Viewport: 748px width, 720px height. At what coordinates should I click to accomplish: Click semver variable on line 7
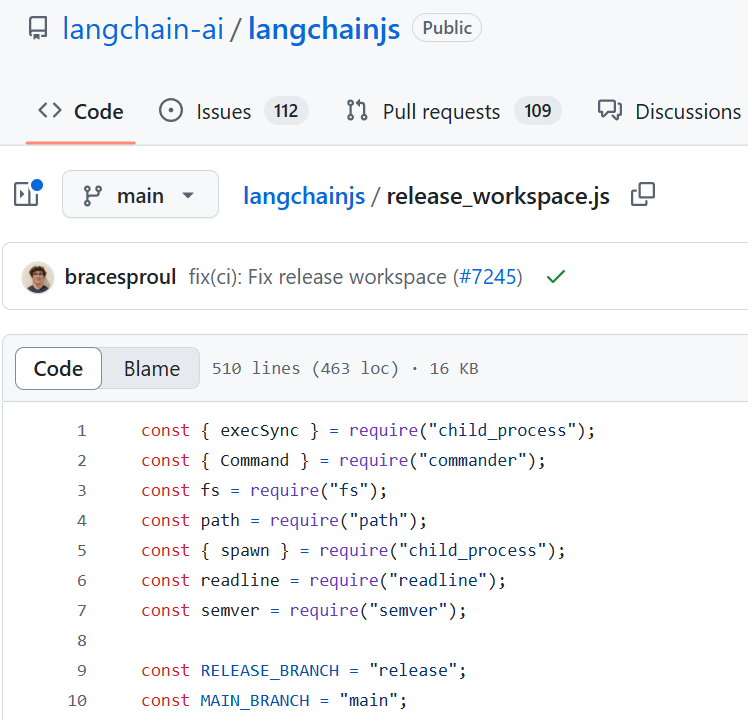point(230,610)
